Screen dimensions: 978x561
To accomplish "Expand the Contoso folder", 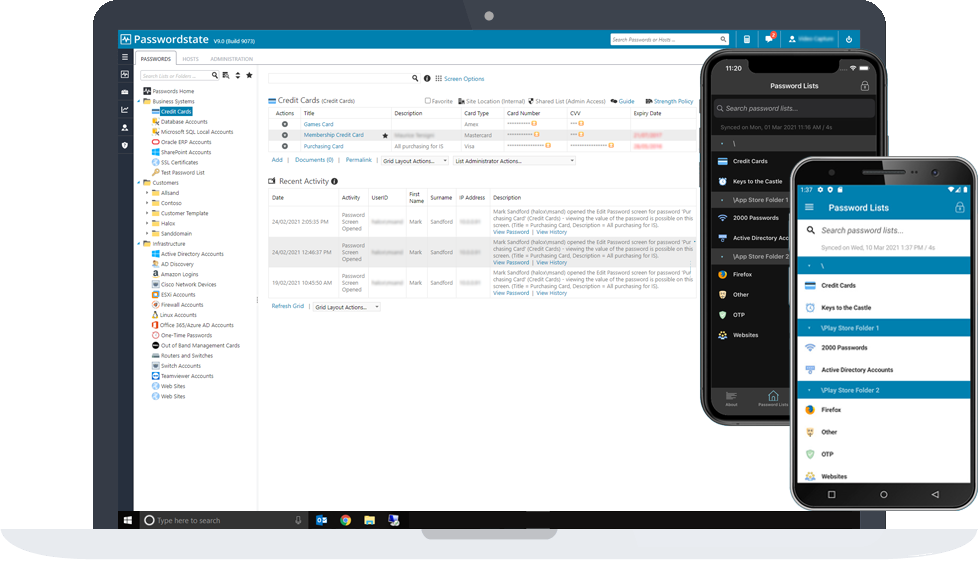I will [x=147, y=203].
